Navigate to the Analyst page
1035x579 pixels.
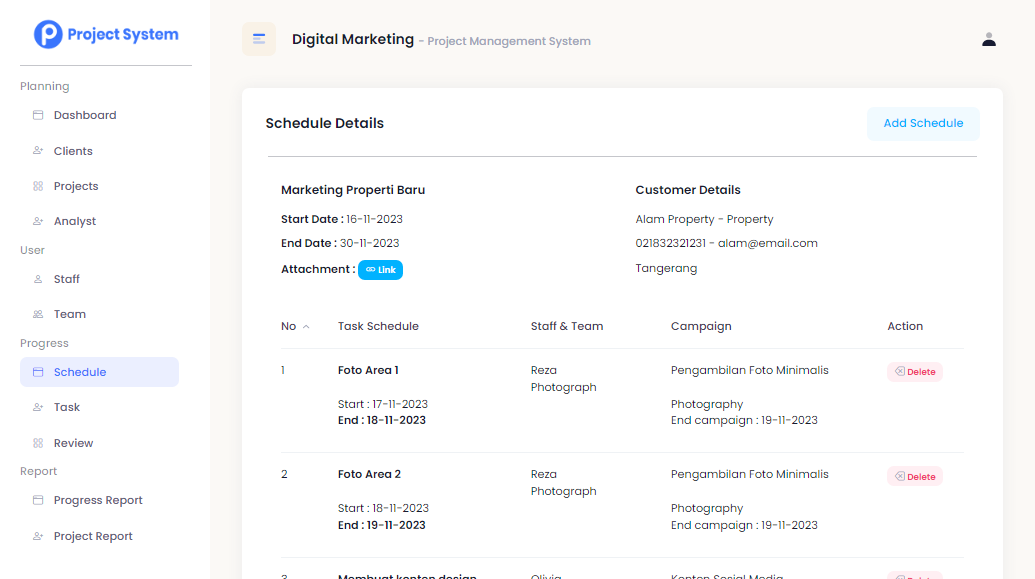pos(99,221)
